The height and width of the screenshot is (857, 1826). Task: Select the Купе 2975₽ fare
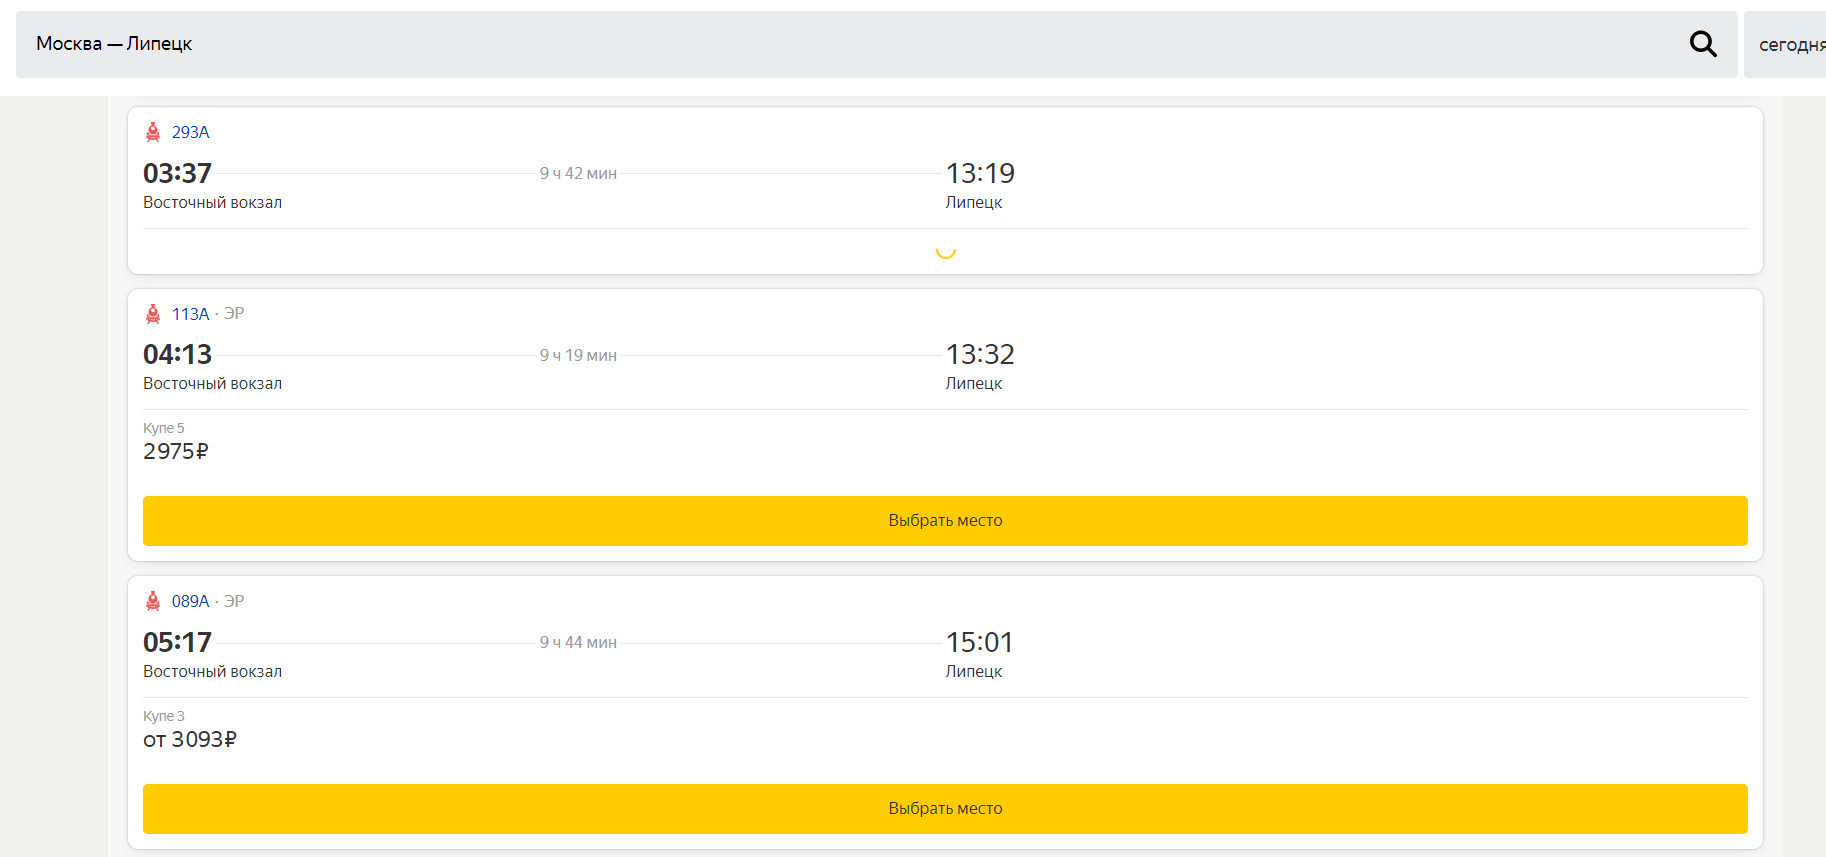click(x=176, y=451)
